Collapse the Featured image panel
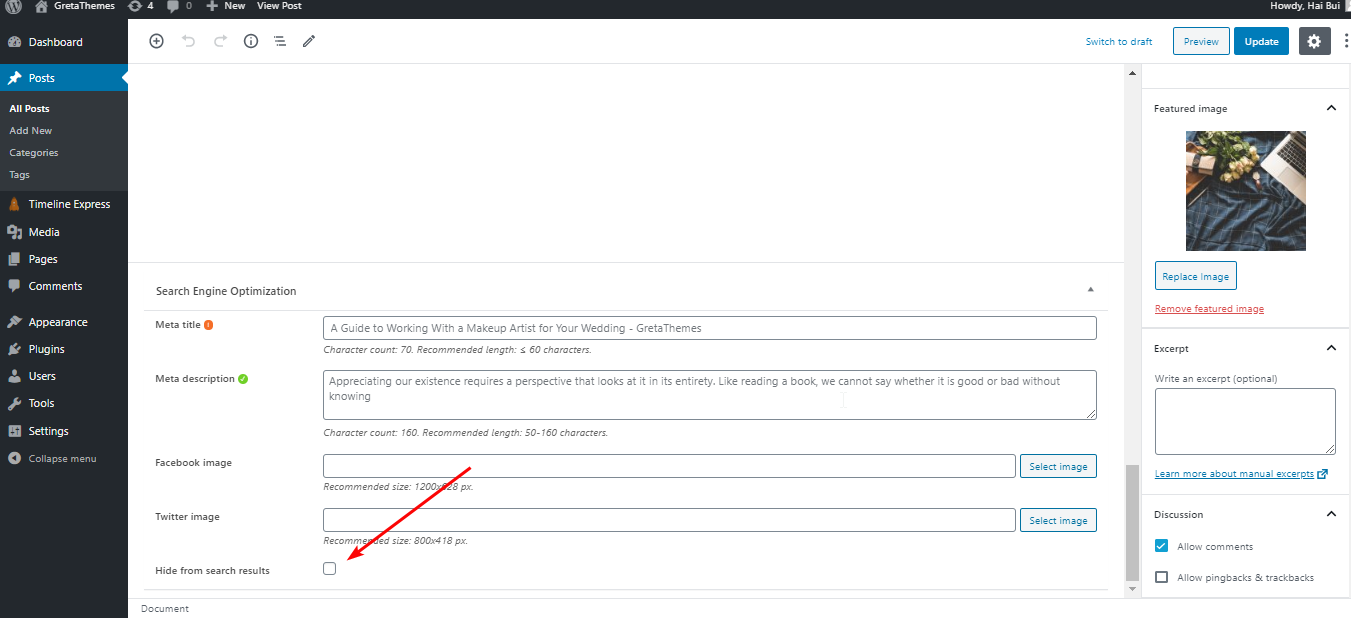Image resolution: width=1351 pixels, height=618 pixels. click(1331, 108)
